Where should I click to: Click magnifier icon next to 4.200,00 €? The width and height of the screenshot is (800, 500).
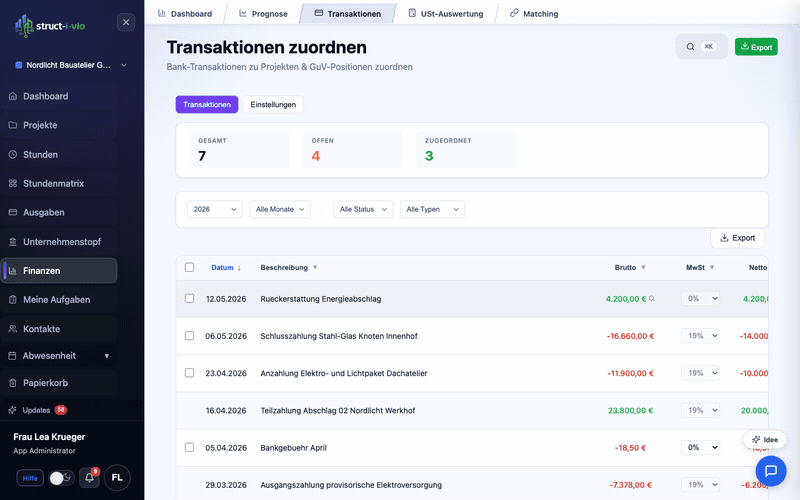(x=652, y=299)
